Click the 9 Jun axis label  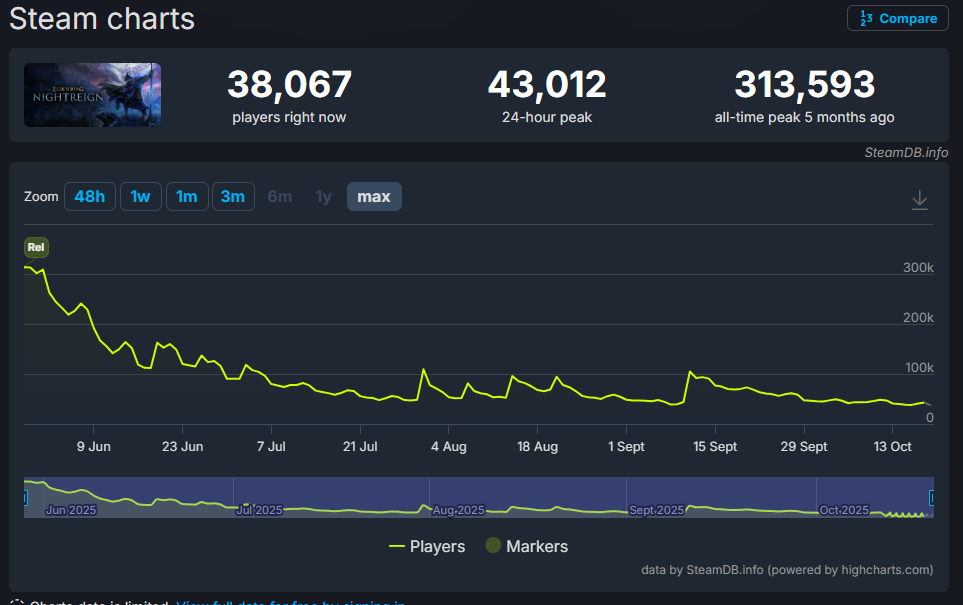click(93, 447)
